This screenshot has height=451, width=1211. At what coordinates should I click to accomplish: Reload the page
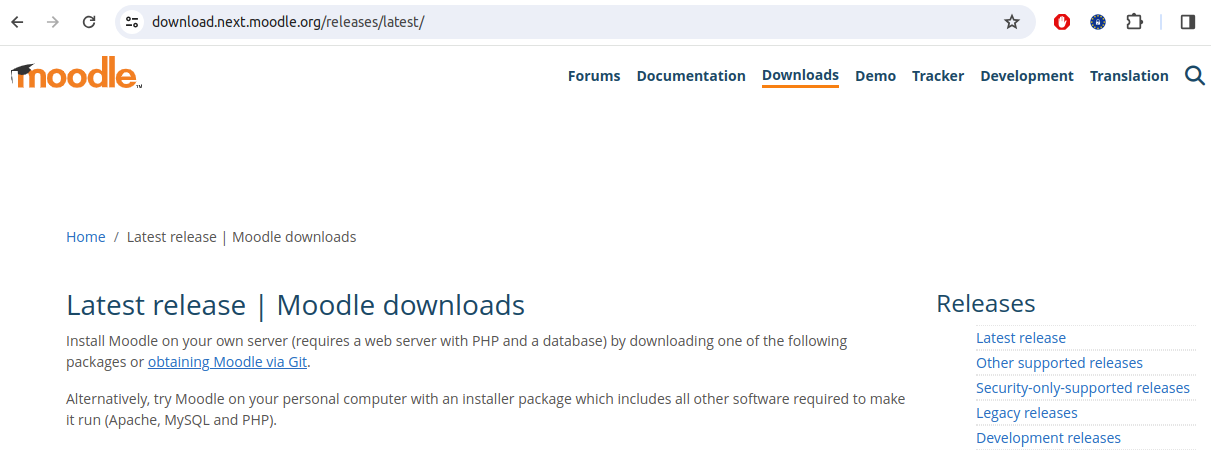pyautogui.click(x=89, y=22)
